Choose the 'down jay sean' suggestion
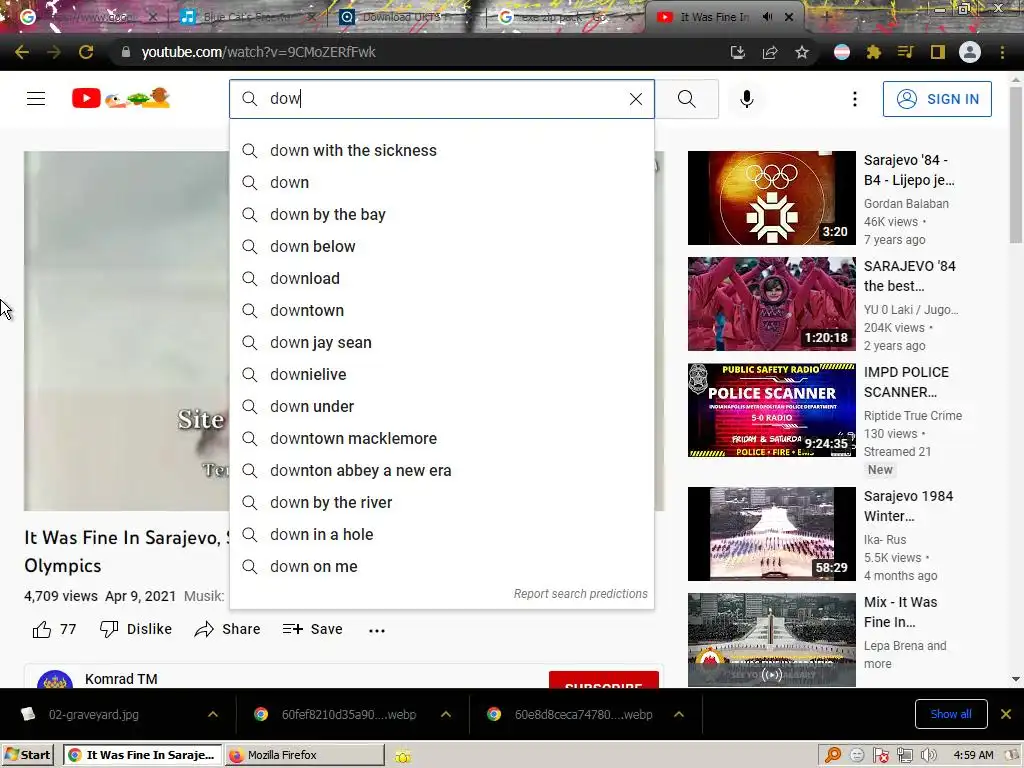Screen dimensions: 1024x768 (441, 342)
